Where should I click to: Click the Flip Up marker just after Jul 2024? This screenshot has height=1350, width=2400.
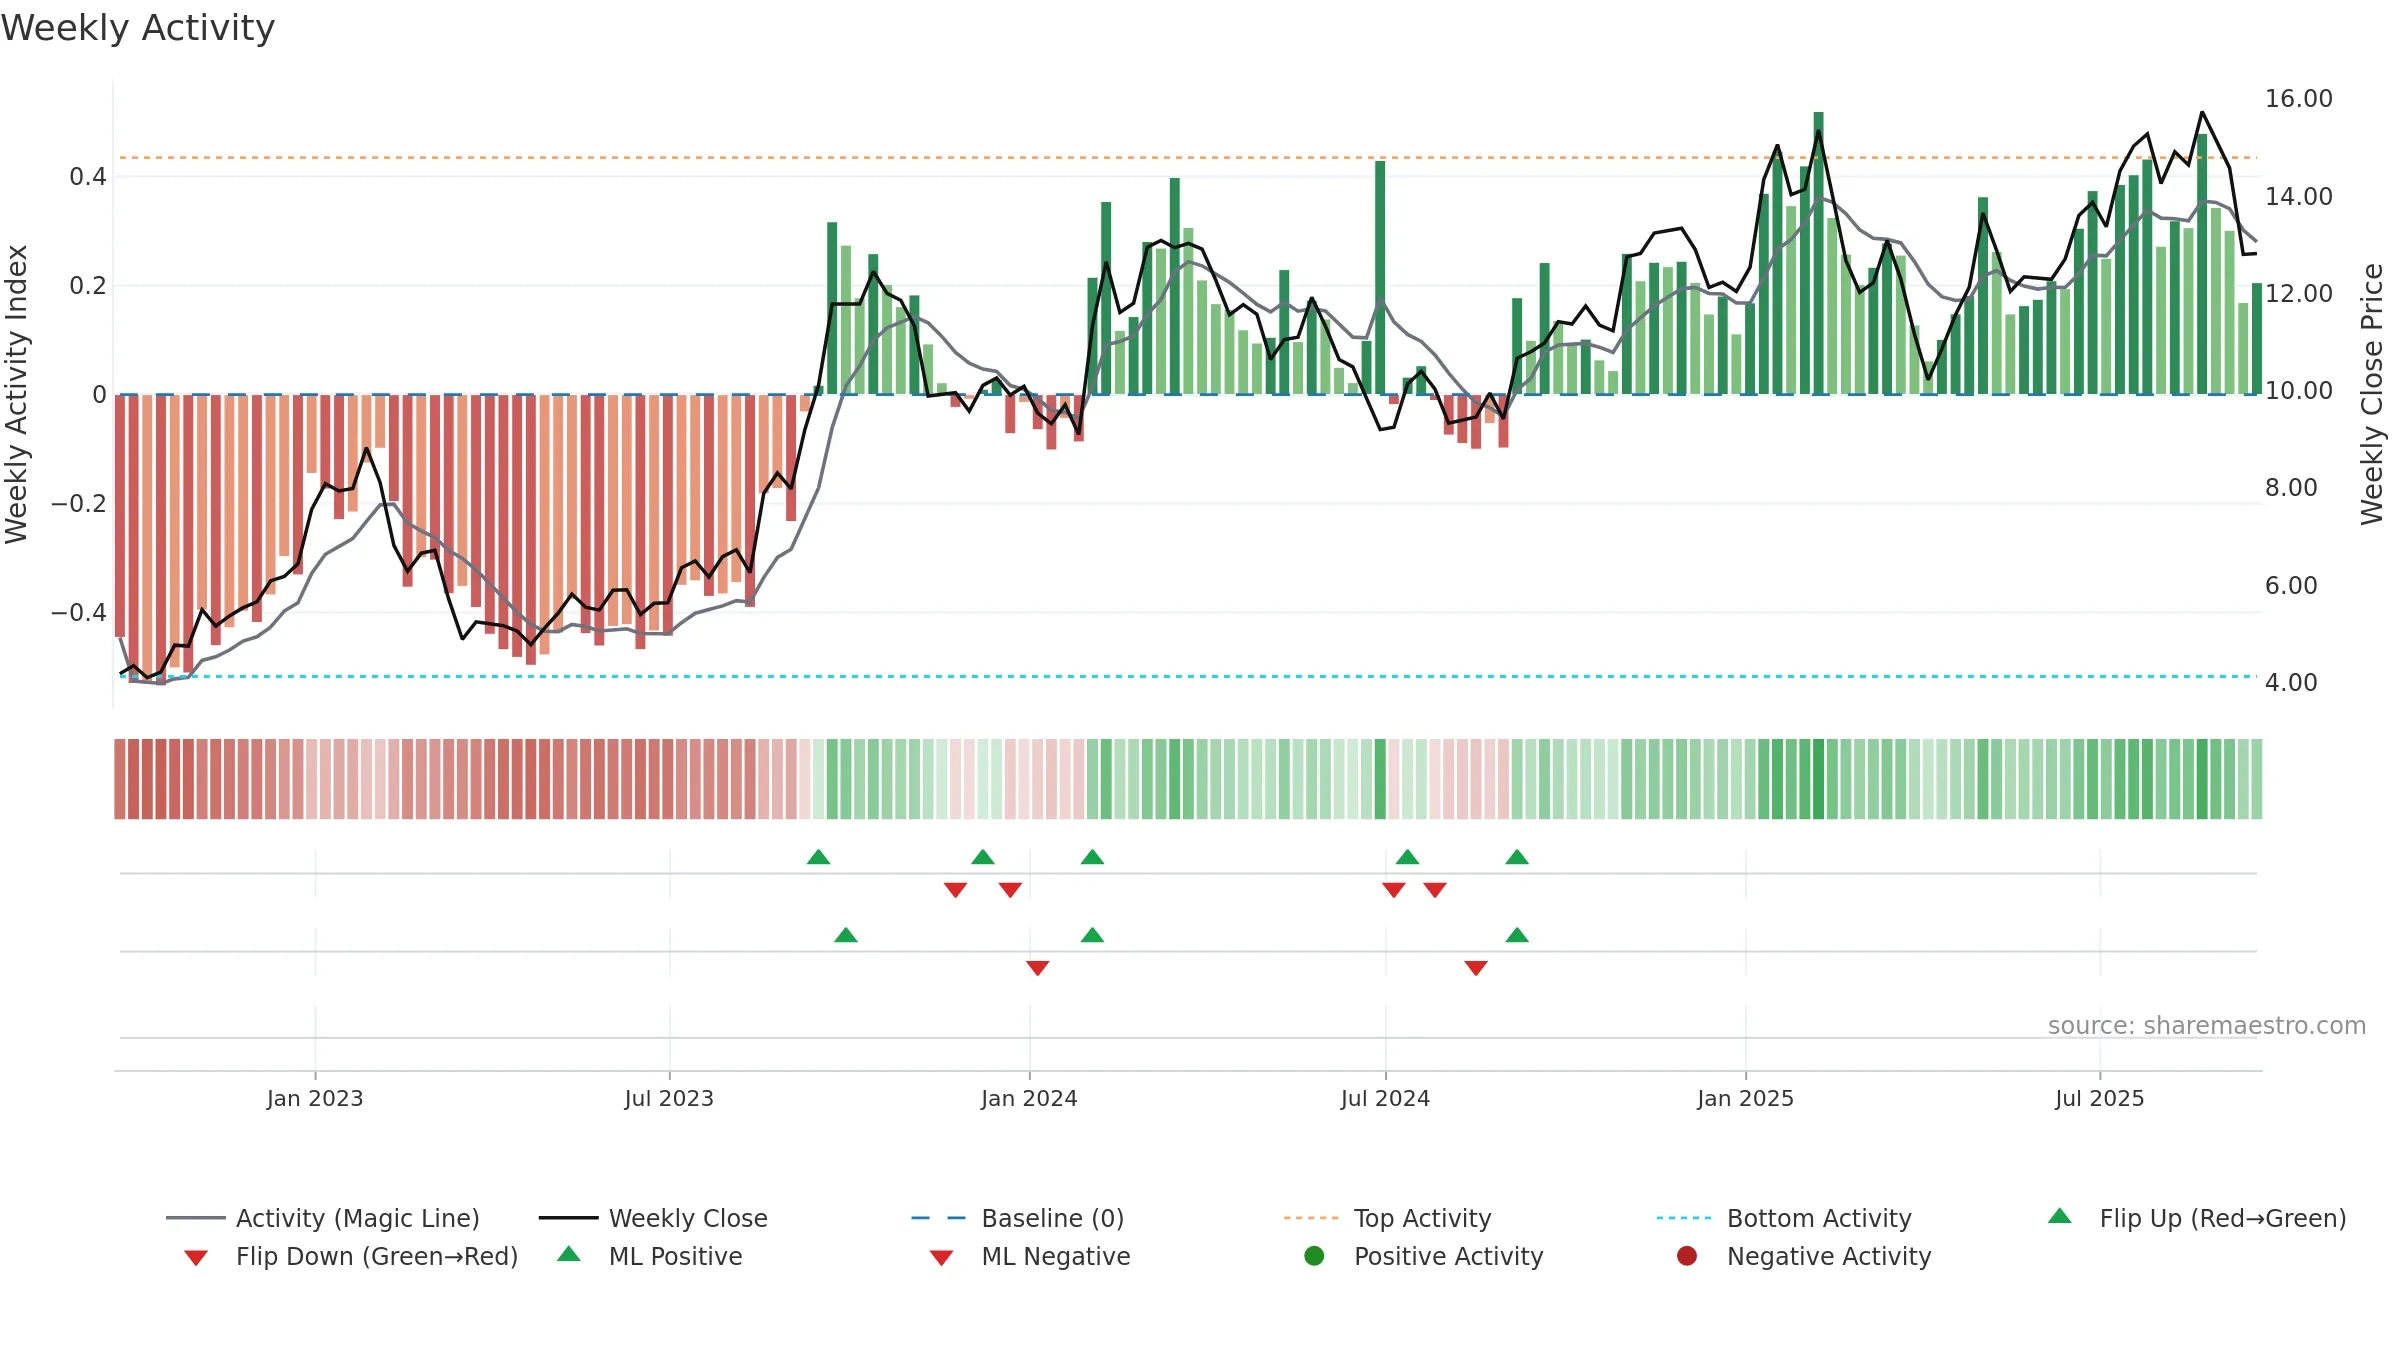pyautogui.click(x=1407, y=857)
